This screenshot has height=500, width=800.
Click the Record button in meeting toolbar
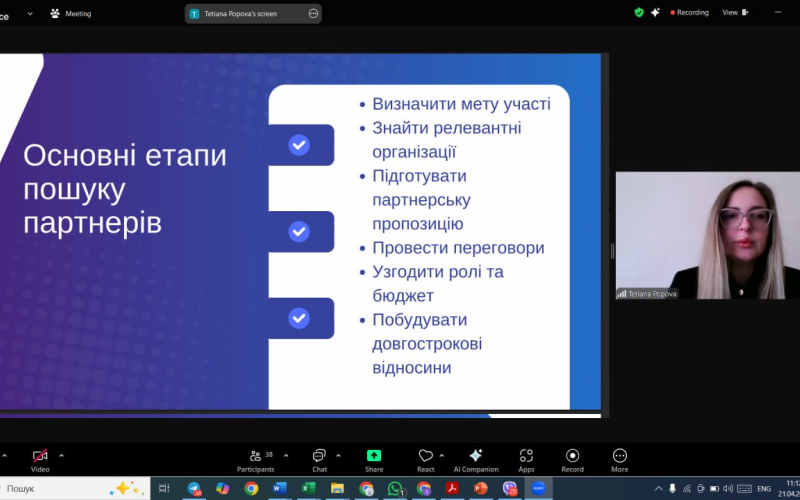pyautogui.click(x=572, y=461)
